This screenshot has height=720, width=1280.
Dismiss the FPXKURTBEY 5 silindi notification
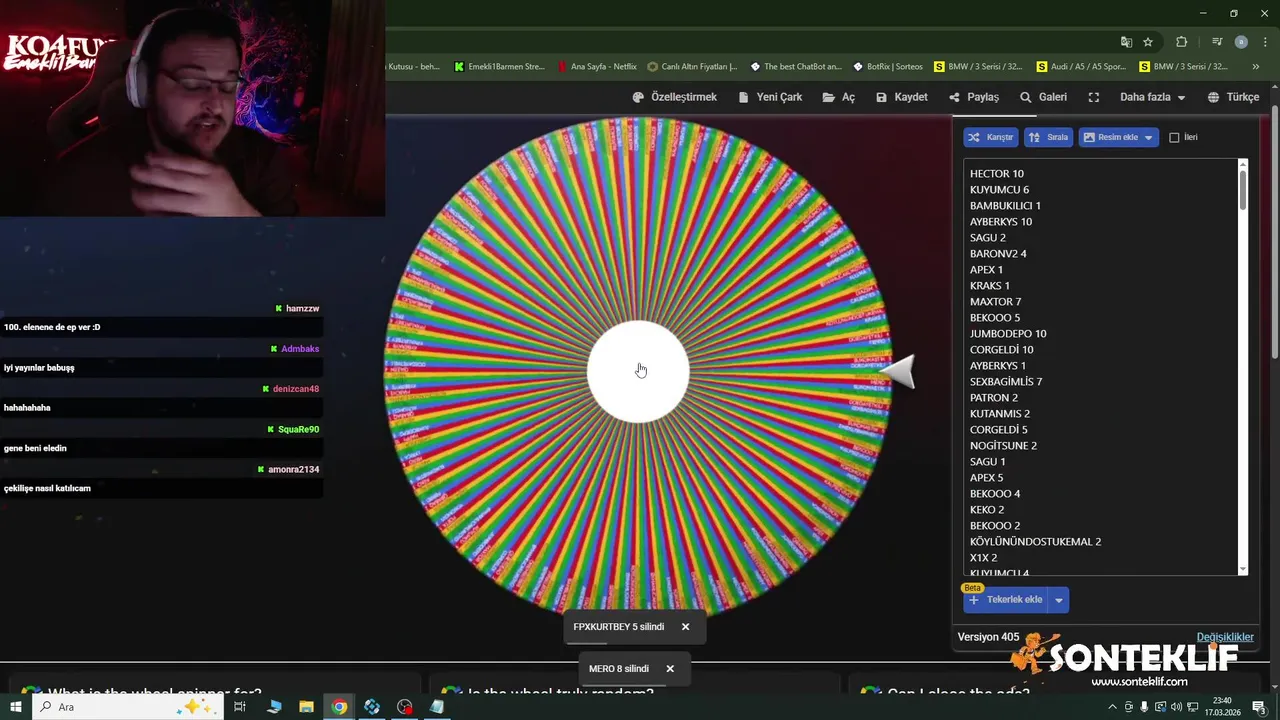pyautogui.click(x=685, y=627)
